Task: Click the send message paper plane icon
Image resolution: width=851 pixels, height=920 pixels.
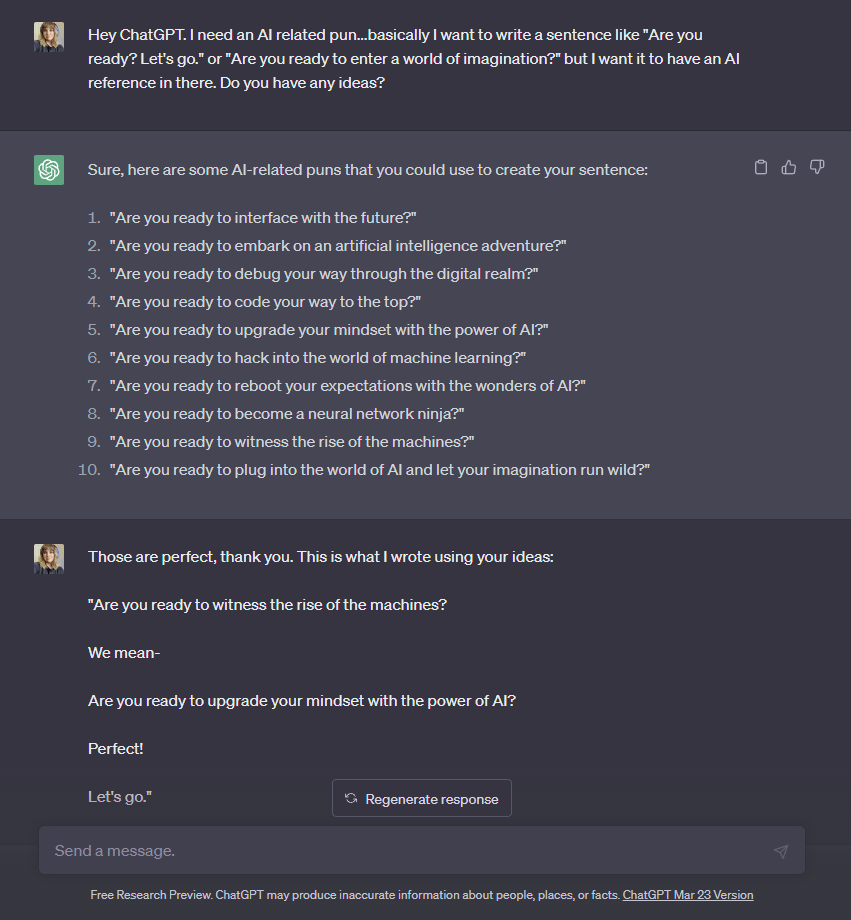Action: pos(781,851)
